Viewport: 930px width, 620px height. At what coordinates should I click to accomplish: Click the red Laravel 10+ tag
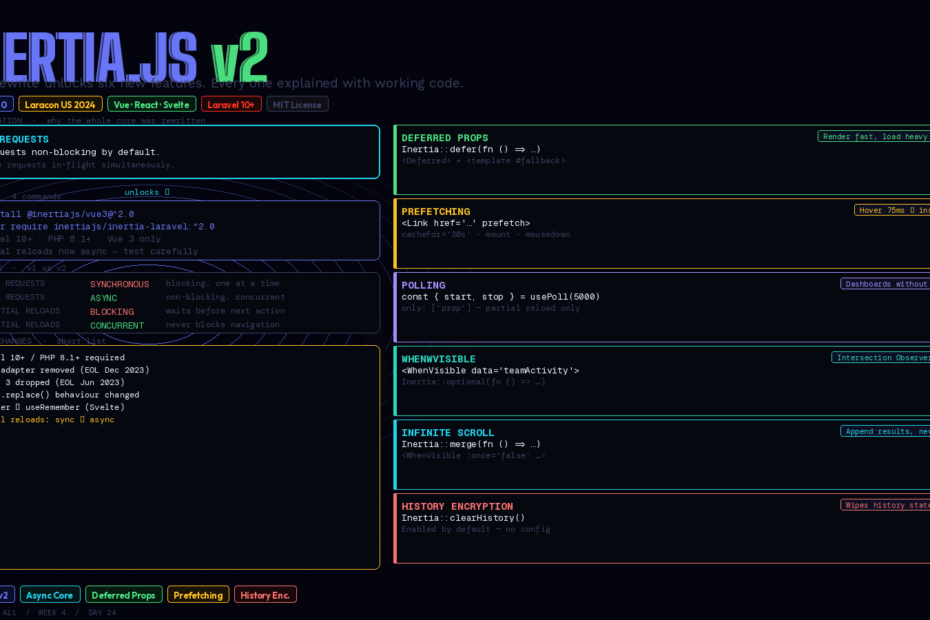pyautogui.click(x=231, y=104)
